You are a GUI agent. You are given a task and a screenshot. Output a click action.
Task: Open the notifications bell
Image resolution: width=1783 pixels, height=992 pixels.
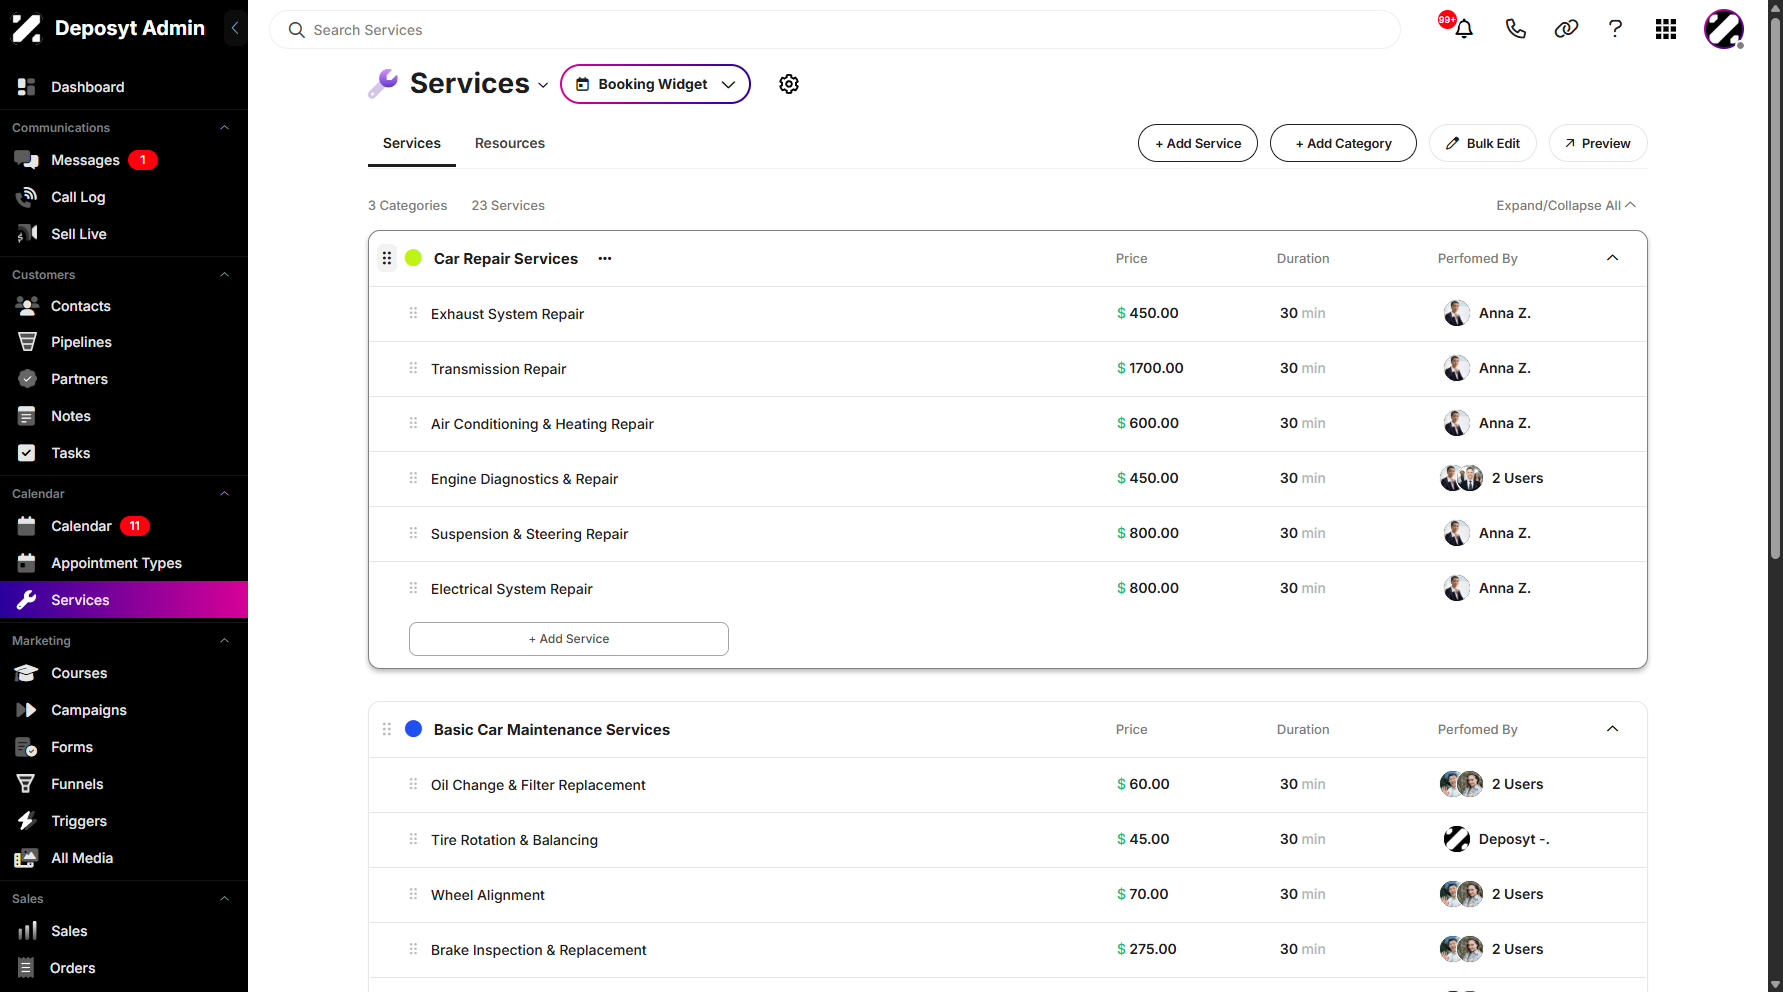(1463, 29)
